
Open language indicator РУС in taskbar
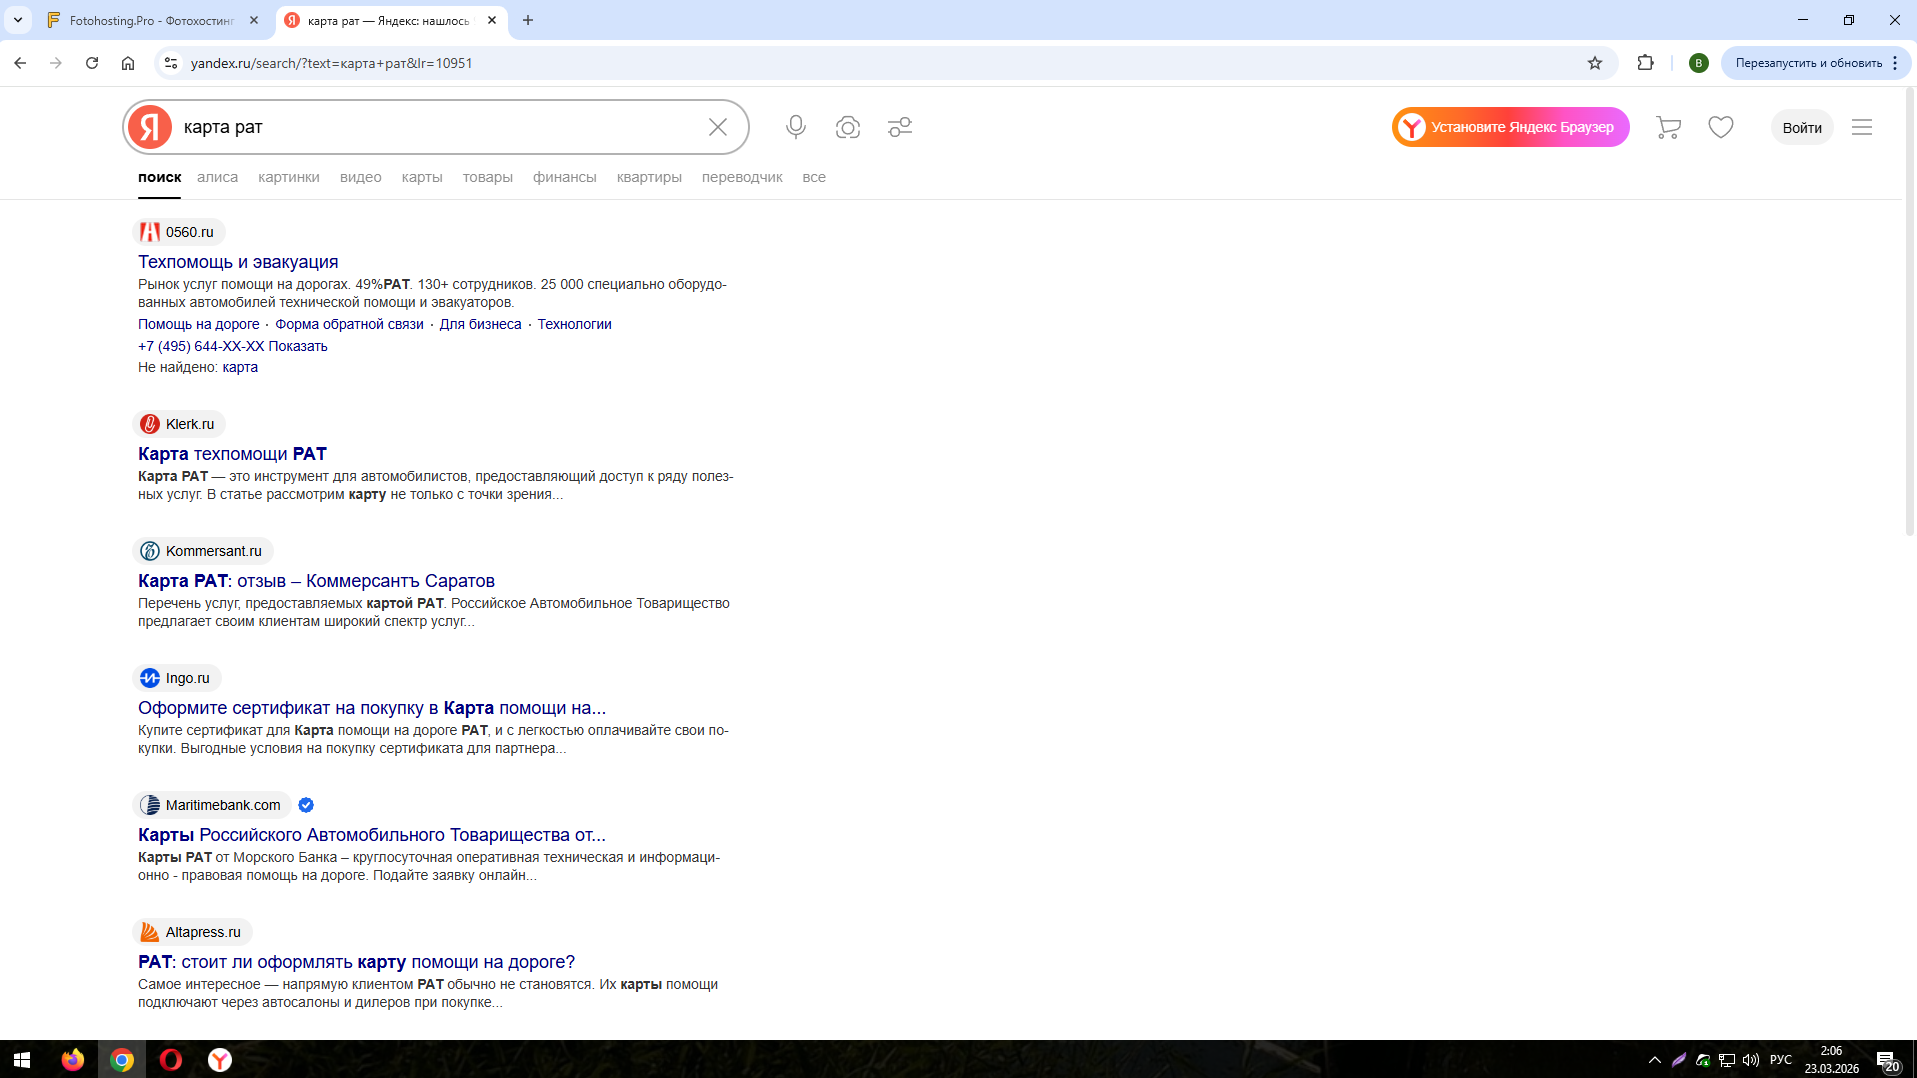point(1781,1060)
